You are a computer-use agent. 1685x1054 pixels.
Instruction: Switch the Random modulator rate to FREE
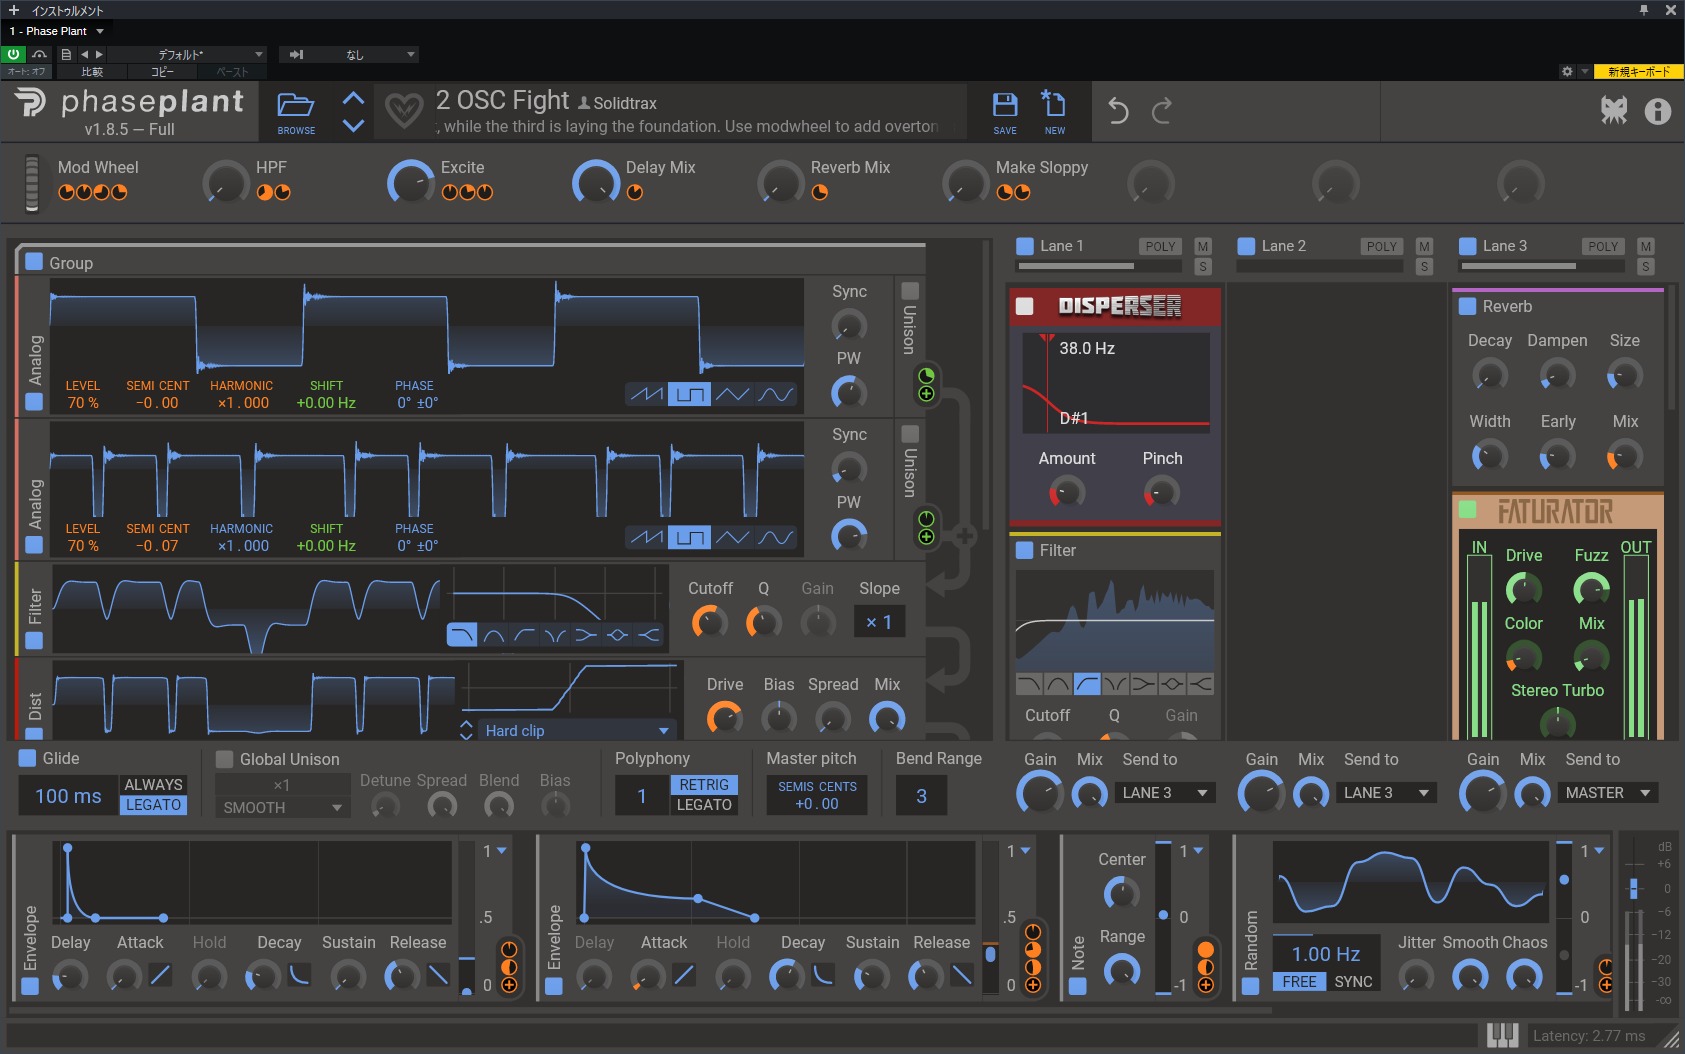pos(1299,982)
